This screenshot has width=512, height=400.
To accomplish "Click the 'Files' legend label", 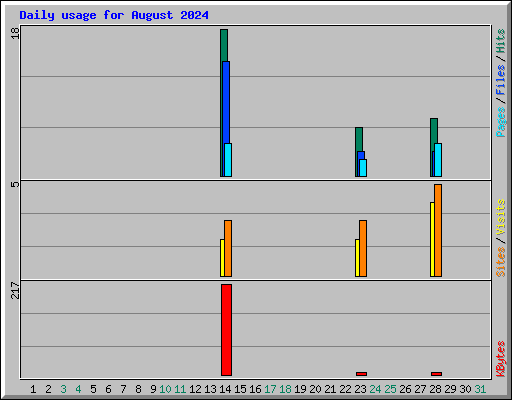I will point(501,80).
